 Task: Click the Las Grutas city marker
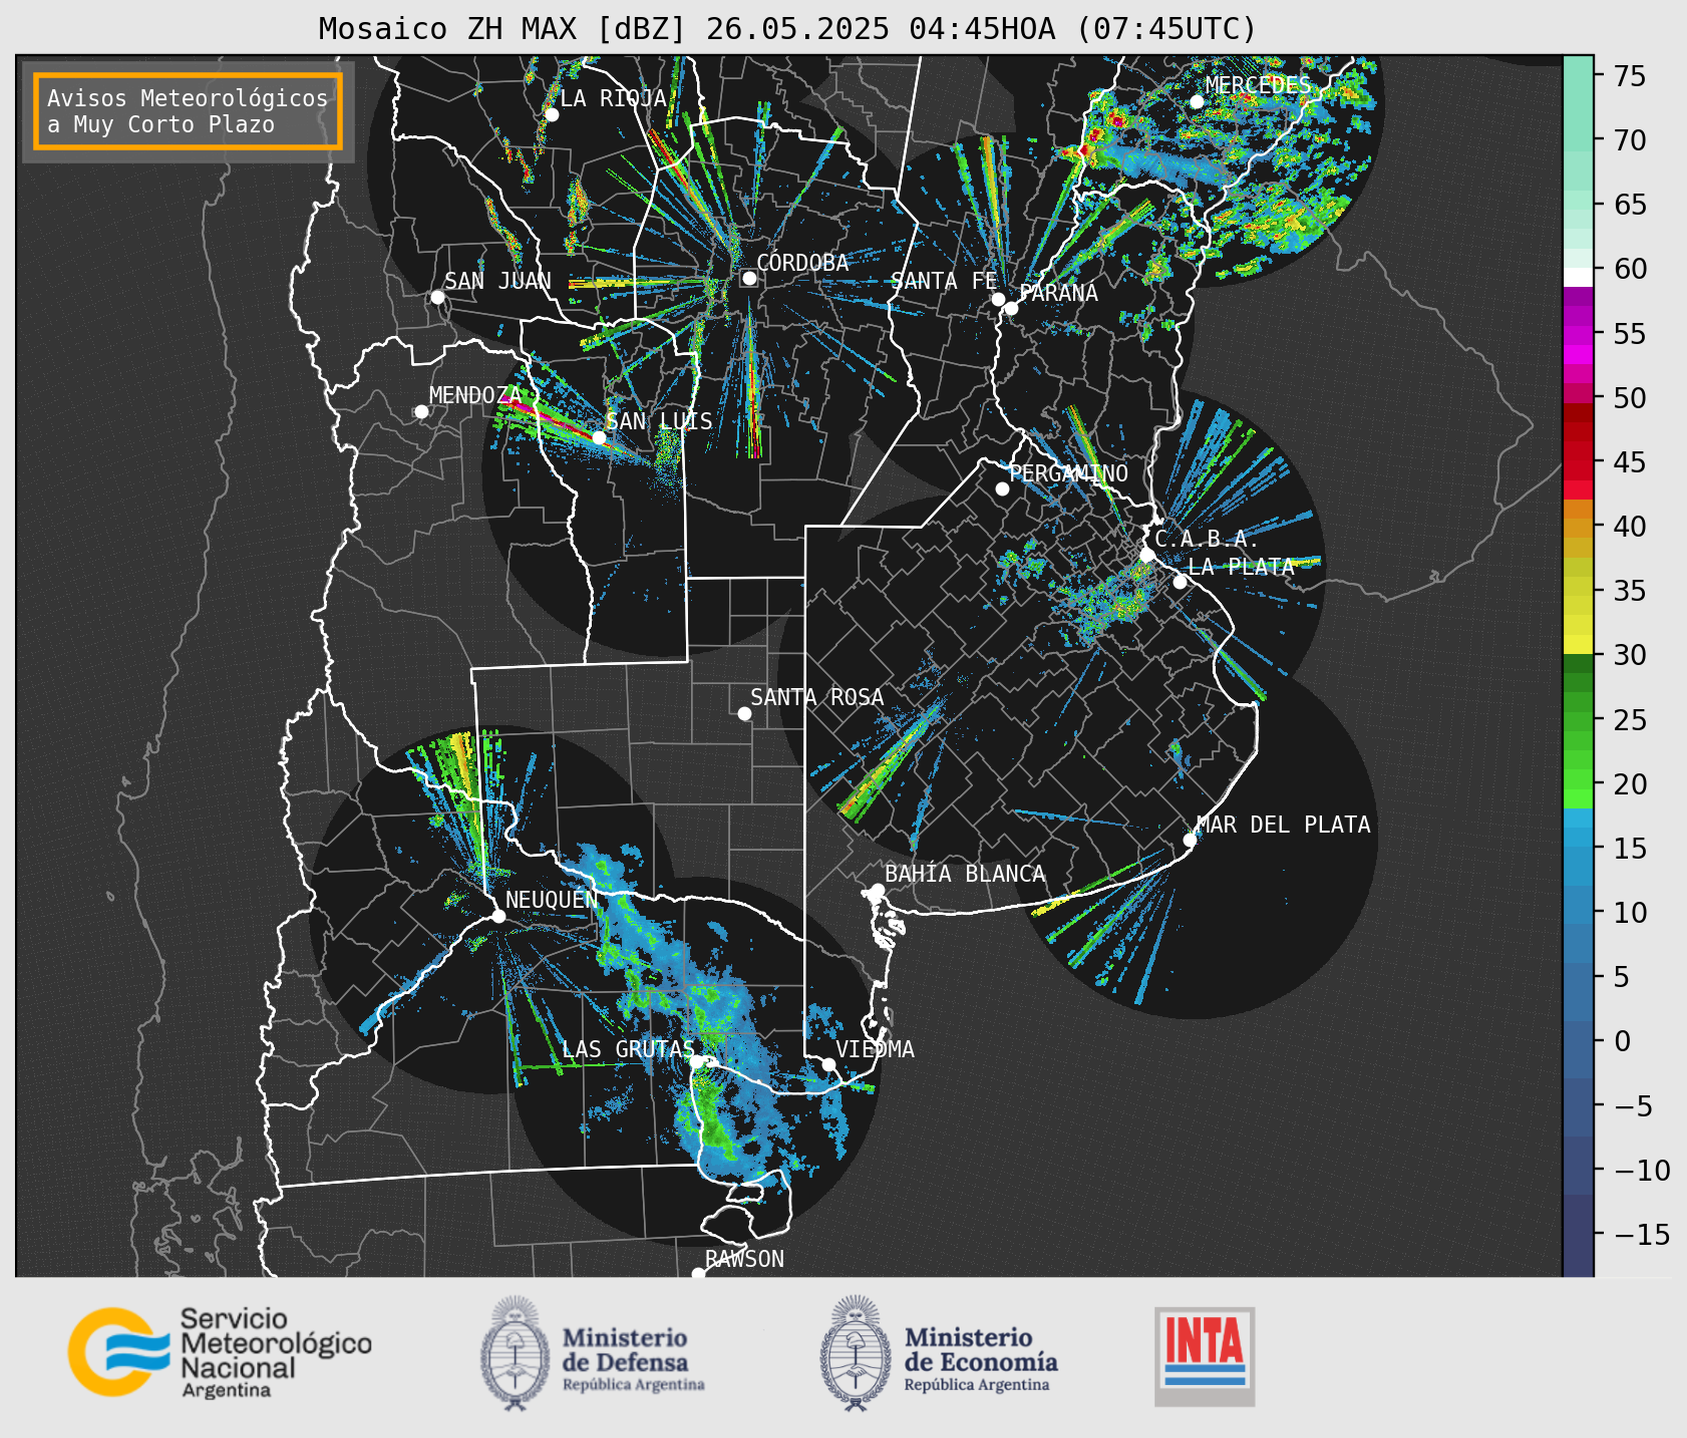click(x=697, y=1061)
